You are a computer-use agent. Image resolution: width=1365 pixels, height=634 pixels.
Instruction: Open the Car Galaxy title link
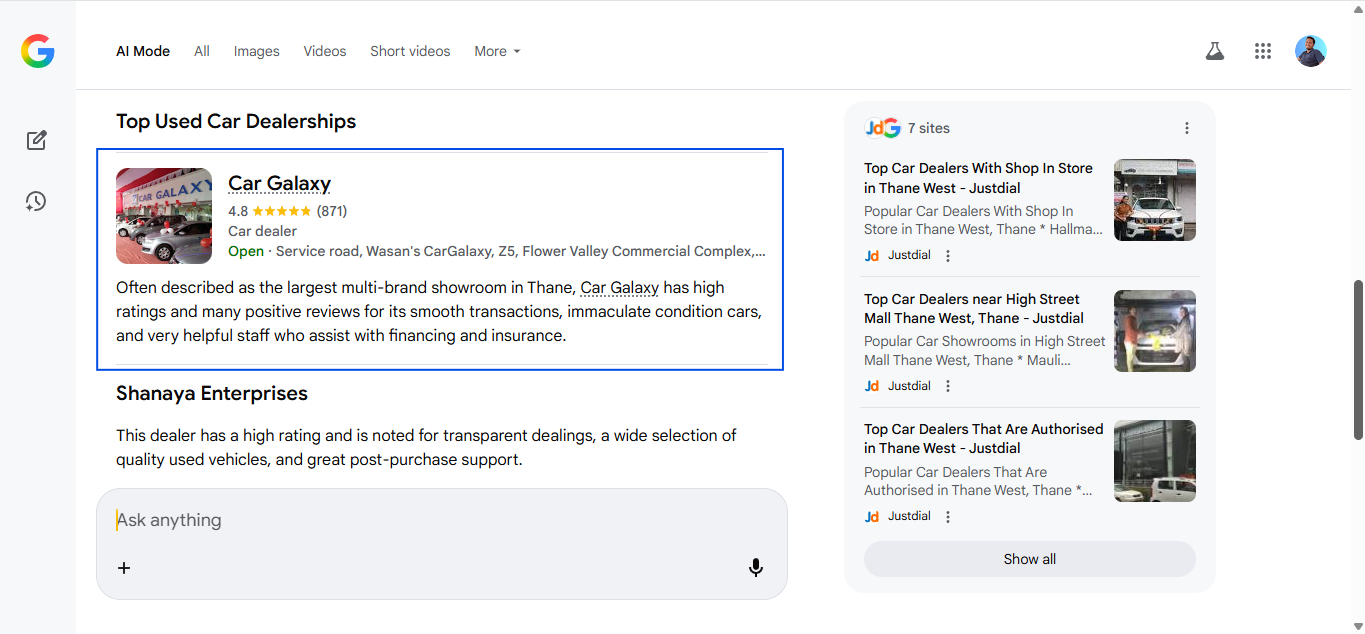coord(279,183)
